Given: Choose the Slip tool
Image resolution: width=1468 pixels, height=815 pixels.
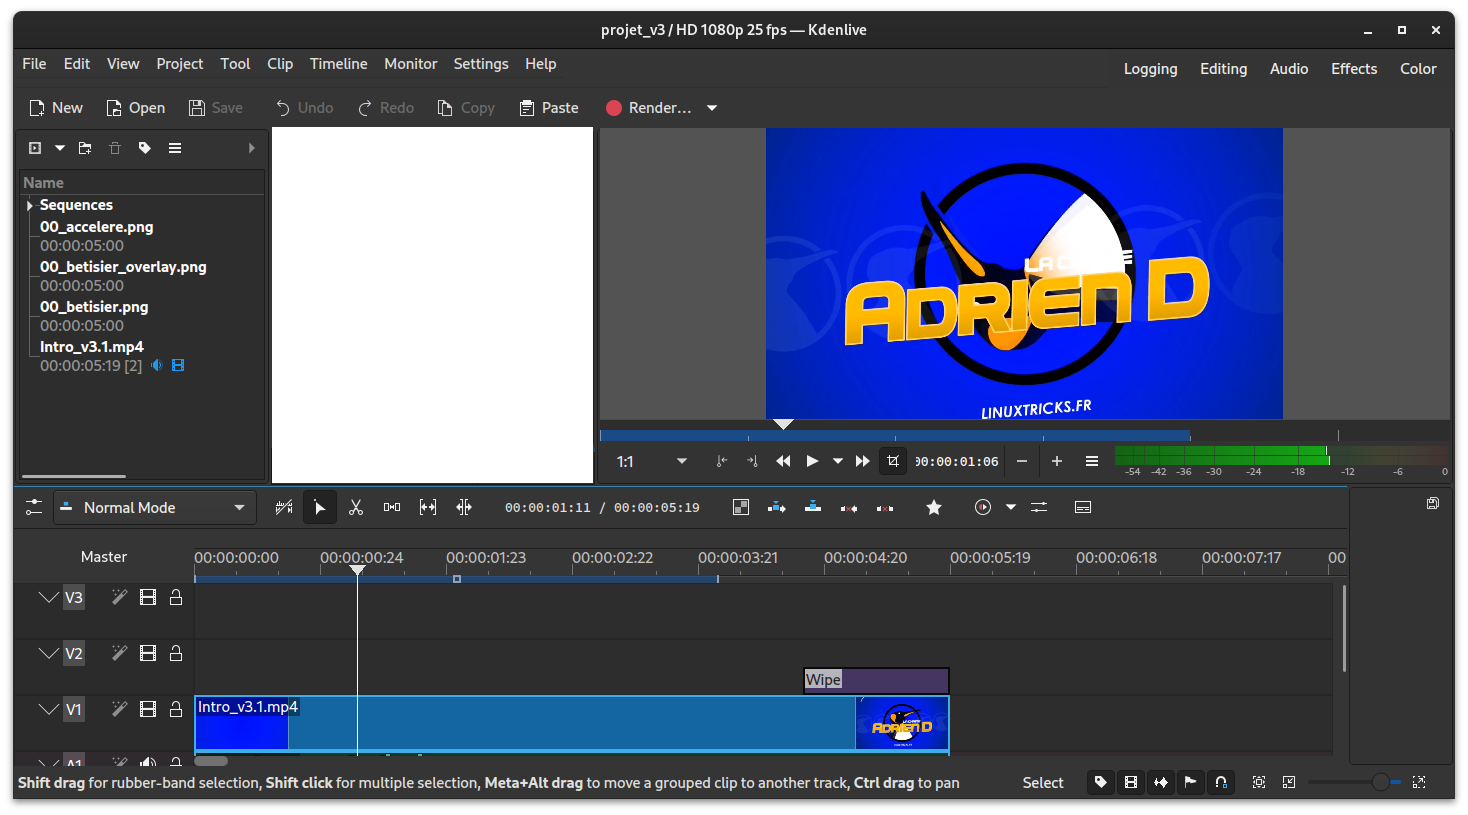Looking at the screenshot, I should click(x=428, y=508).
